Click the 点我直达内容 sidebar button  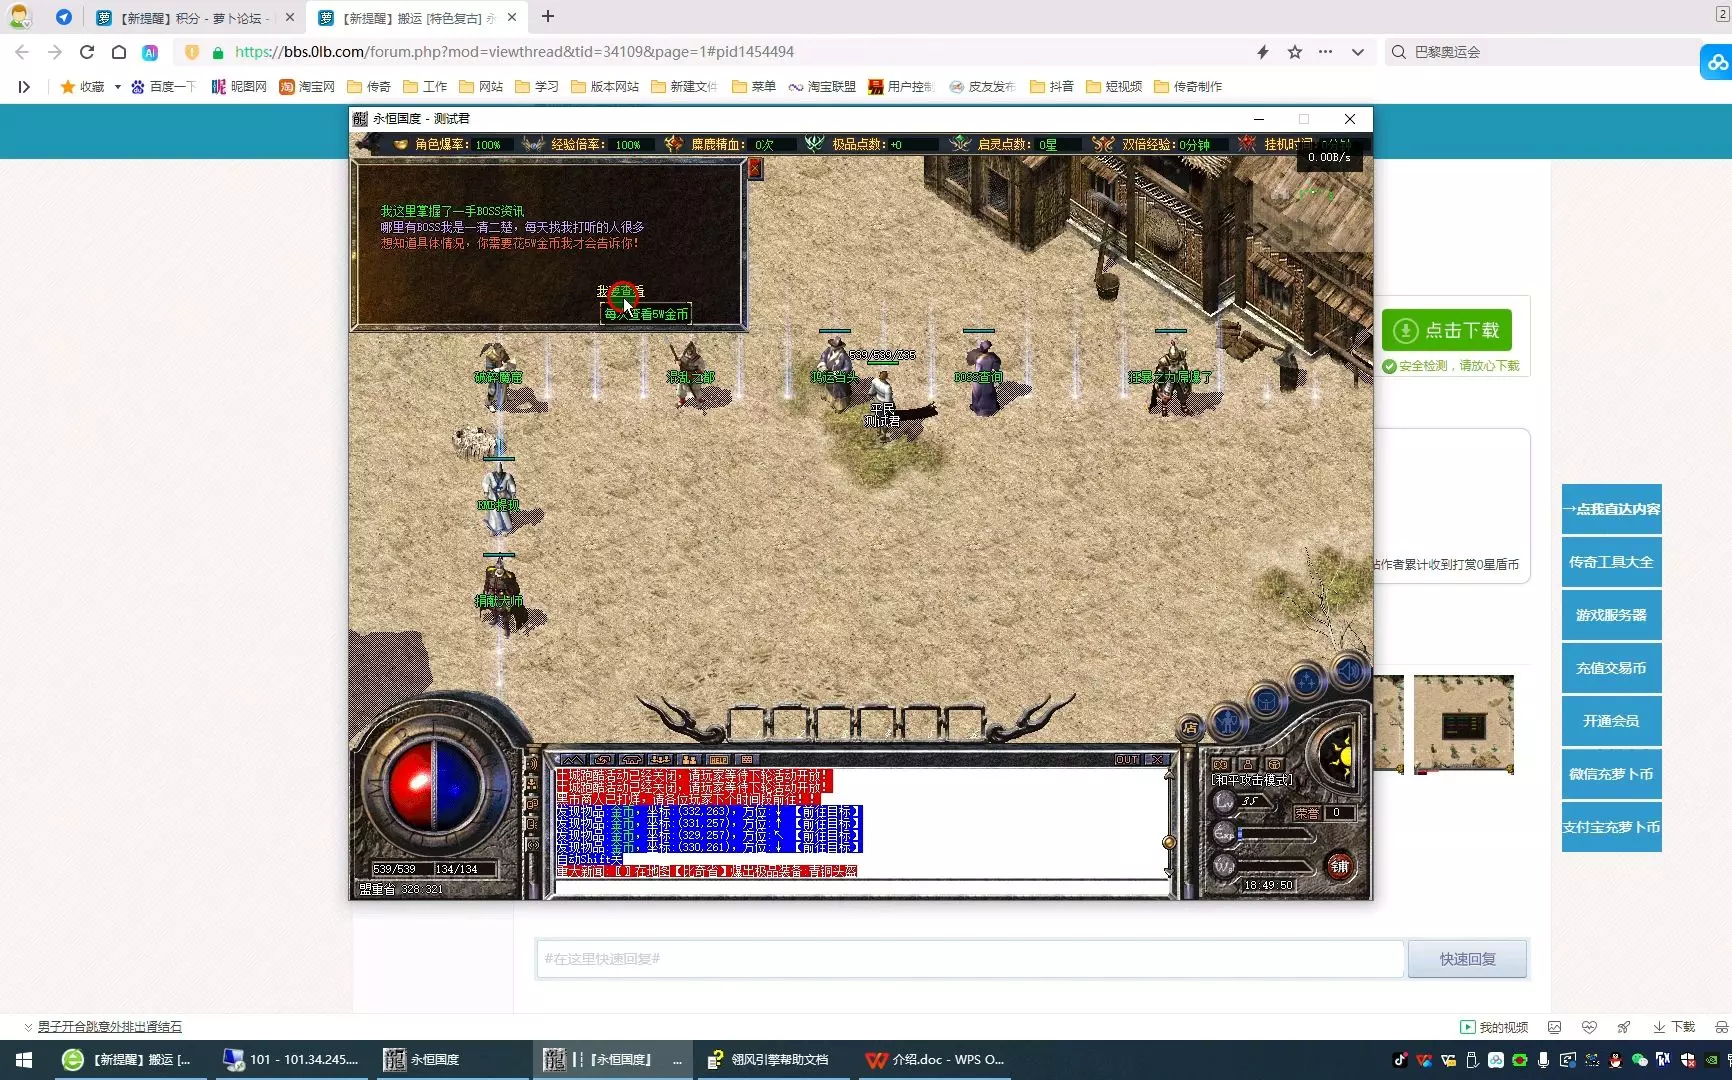coord(1612,509)
